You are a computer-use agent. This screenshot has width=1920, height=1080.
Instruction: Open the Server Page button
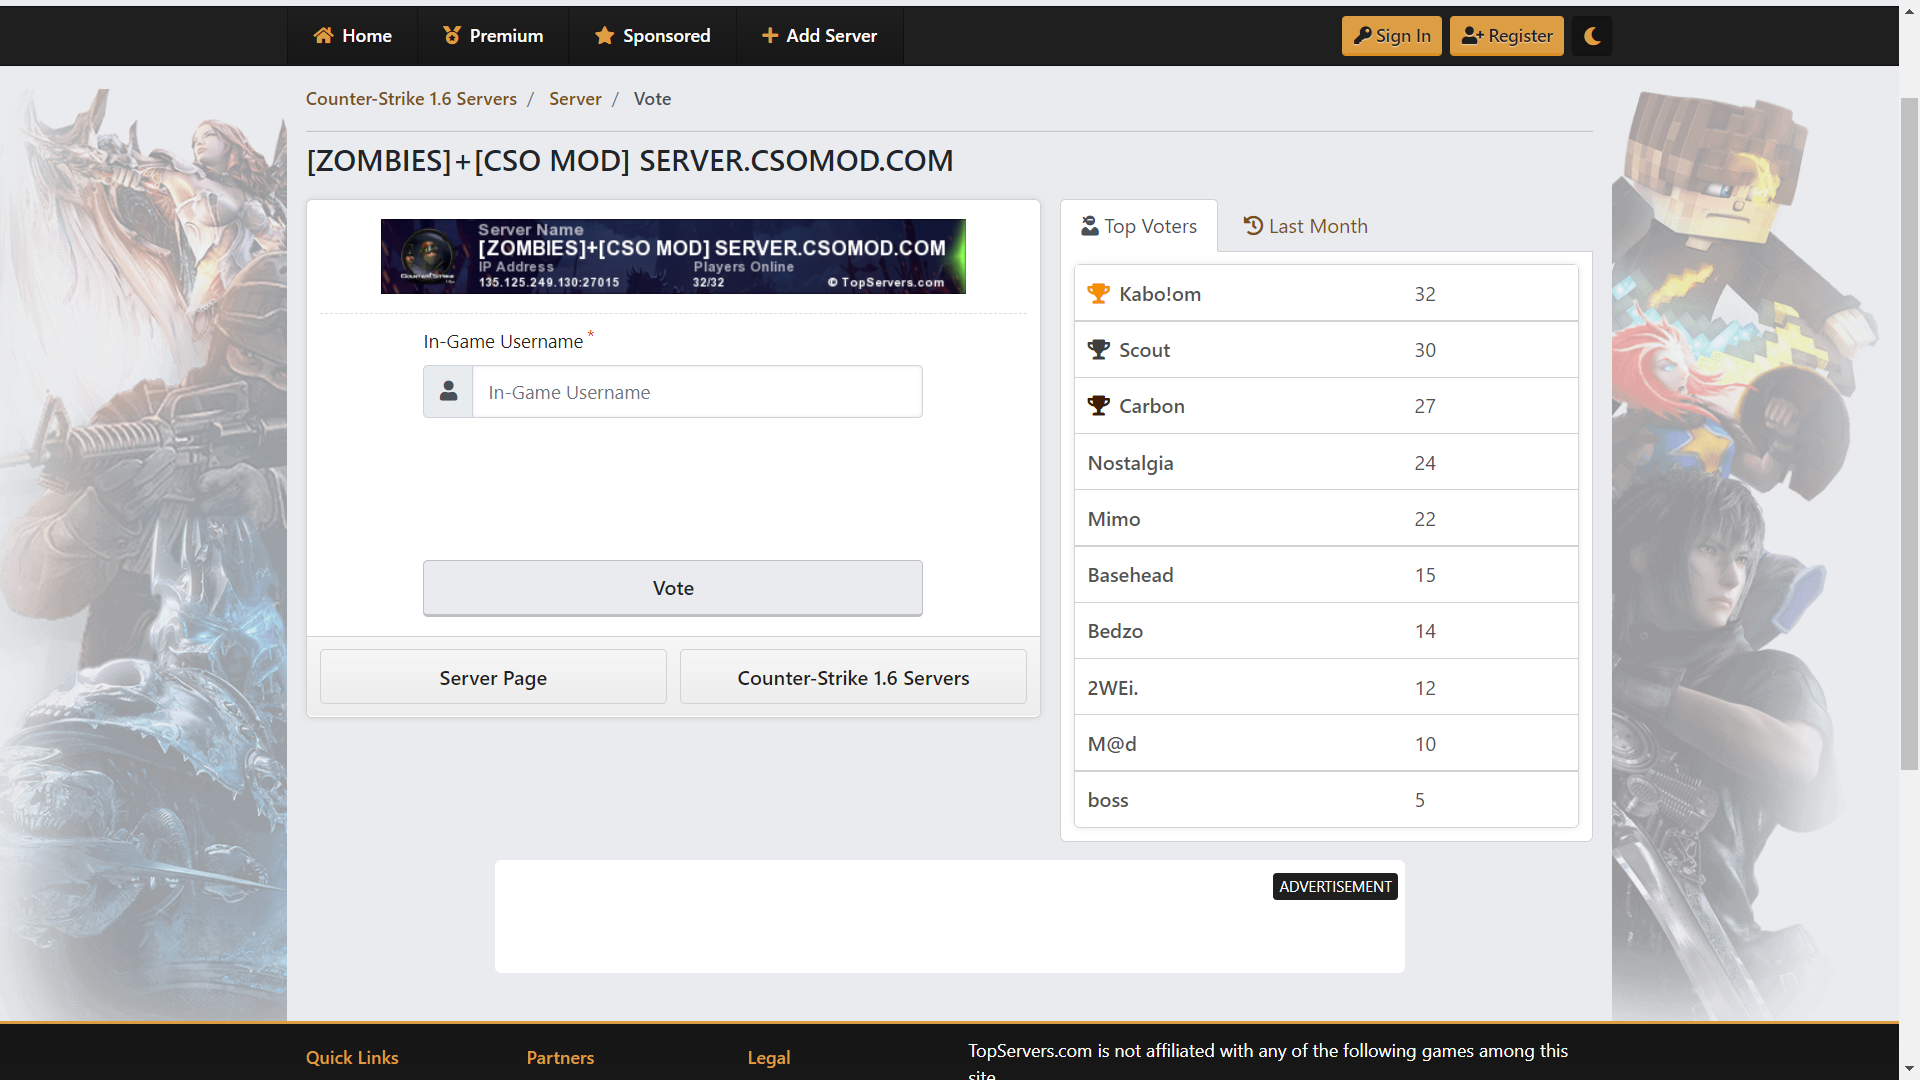pyautogui.click(x=493, y=677)
